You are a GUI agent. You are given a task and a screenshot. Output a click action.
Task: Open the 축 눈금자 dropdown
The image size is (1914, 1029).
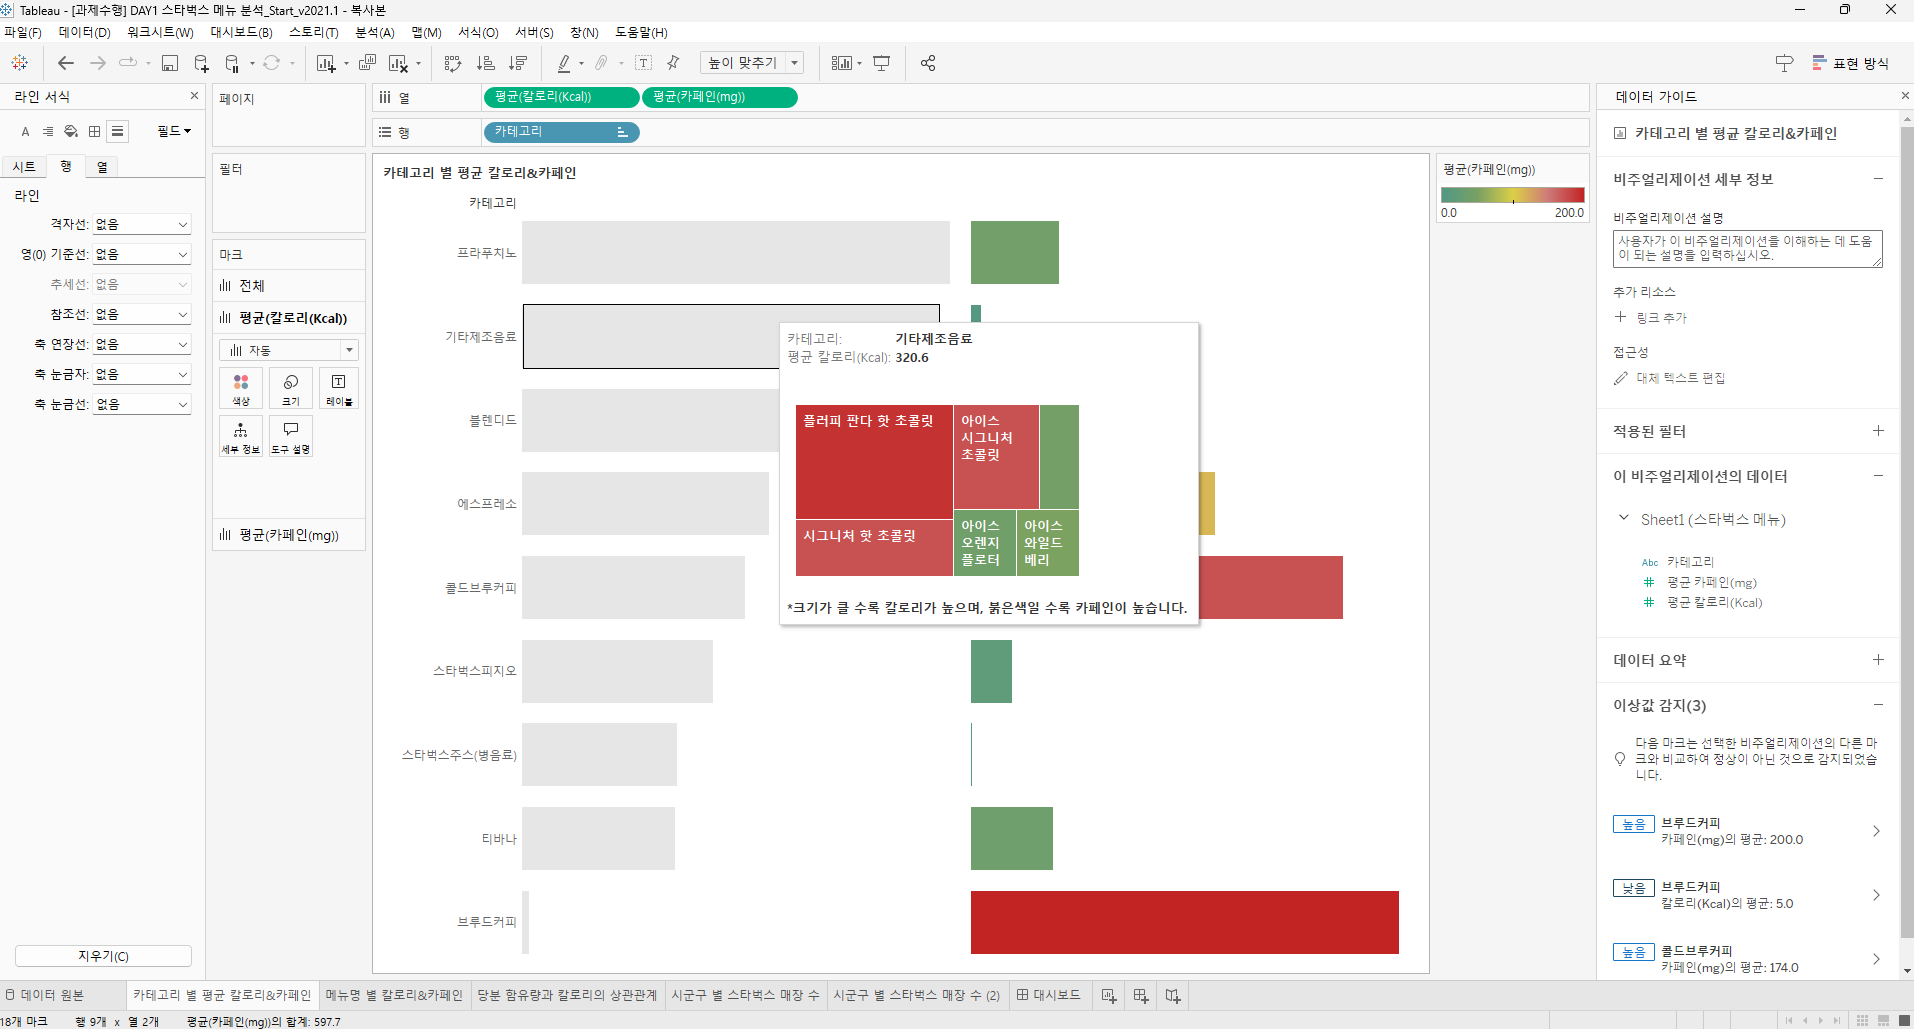(141, 374)
